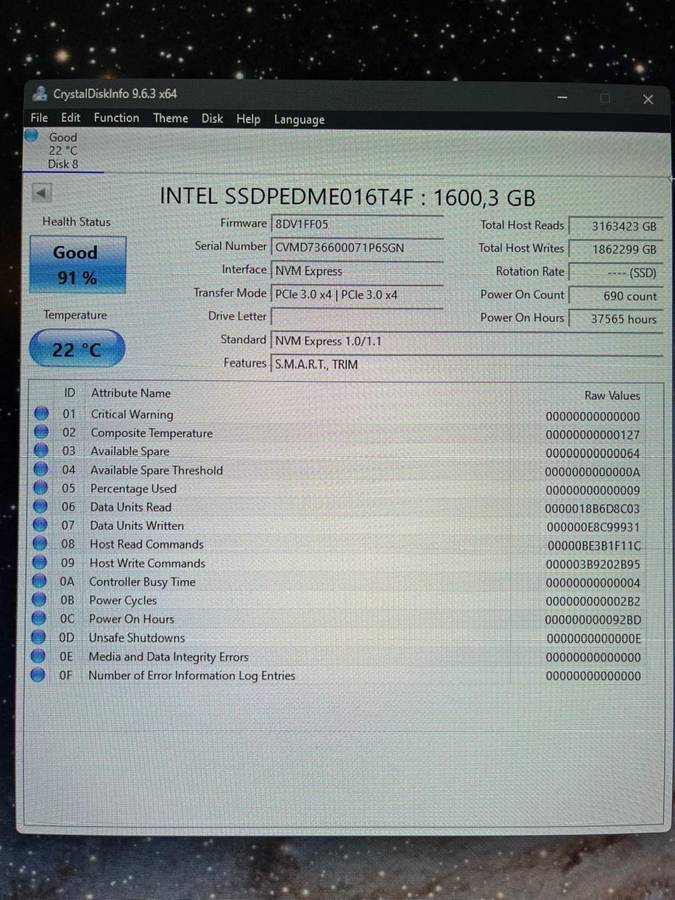Viewport: 675px width, 900px height.
Task: Minimize the CrystalDiskInfo window
Action: pyautogui.click(x=562, y=98)
